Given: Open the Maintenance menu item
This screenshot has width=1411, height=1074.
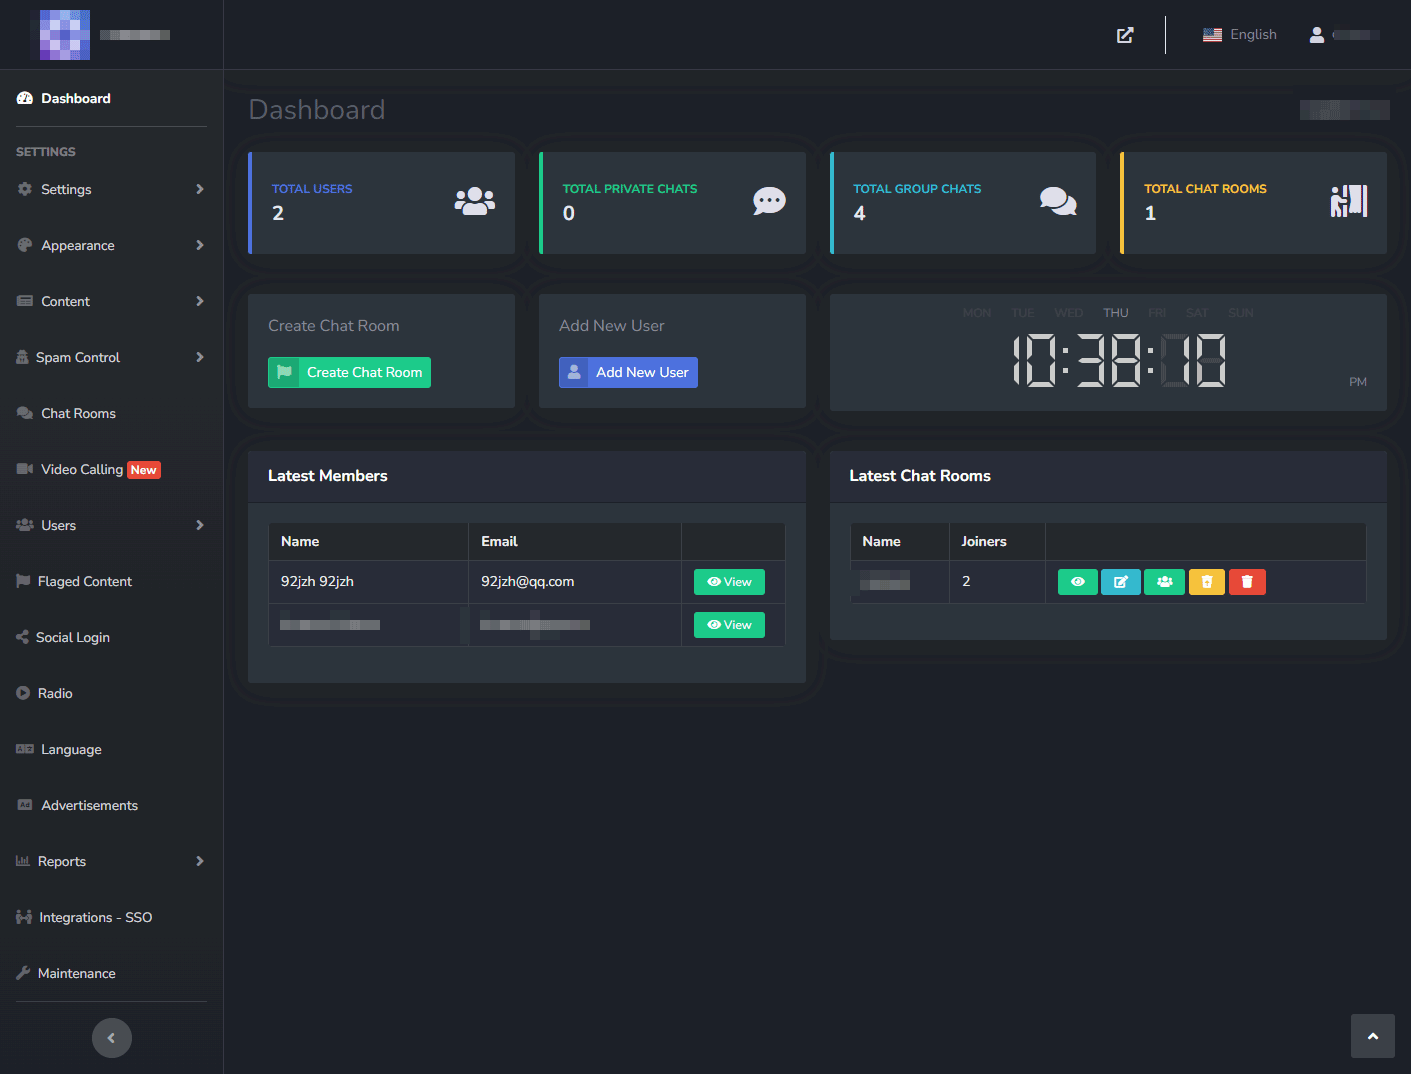Looking at the screenshot, I should [111, 973].
